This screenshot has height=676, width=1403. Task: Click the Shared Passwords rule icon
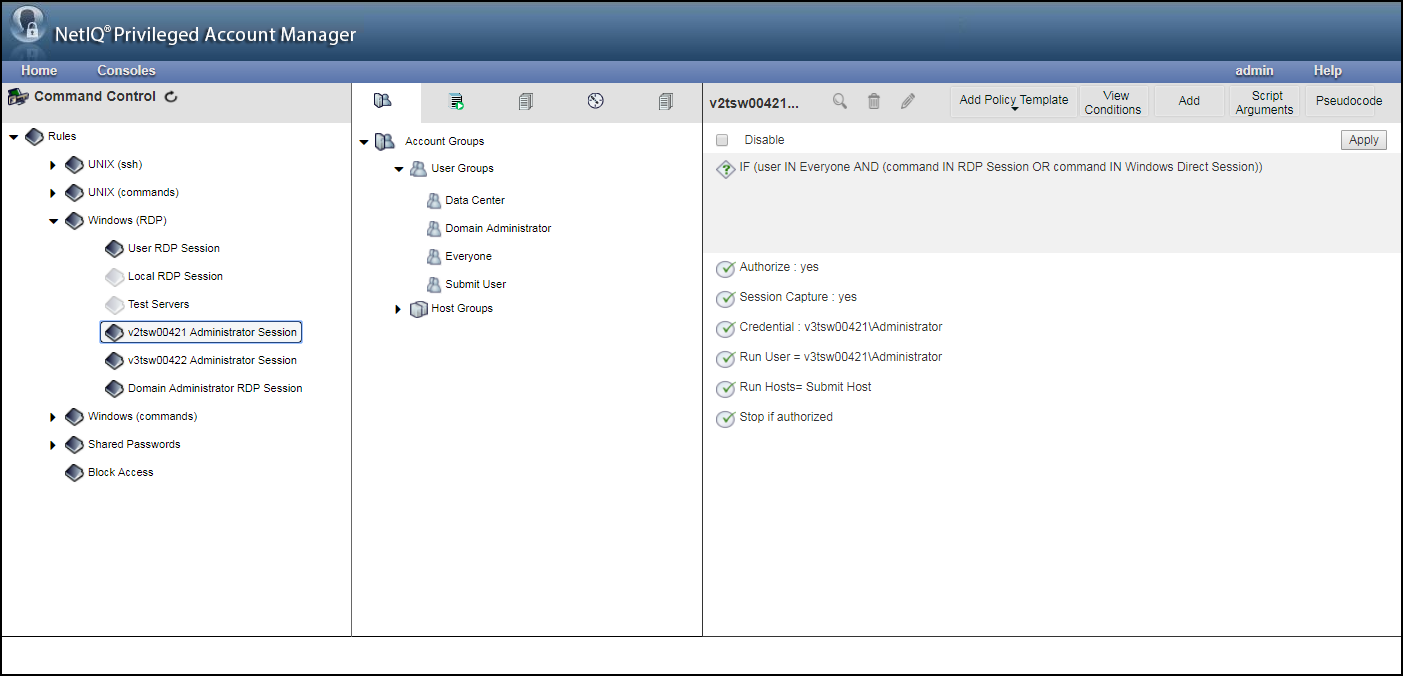74,444
